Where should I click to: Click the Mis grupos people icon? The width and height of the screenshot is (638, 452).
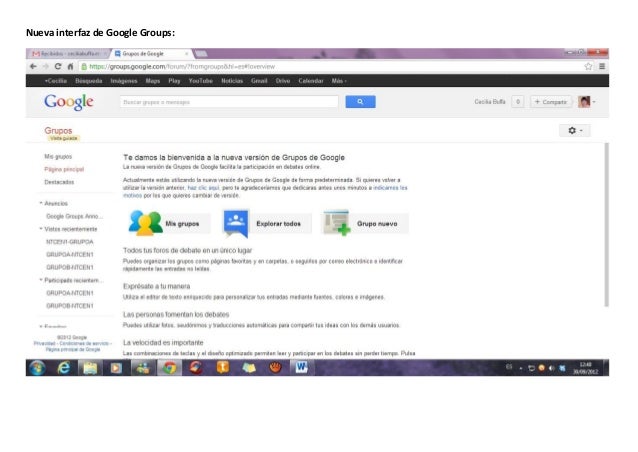(x=145, y=223)
